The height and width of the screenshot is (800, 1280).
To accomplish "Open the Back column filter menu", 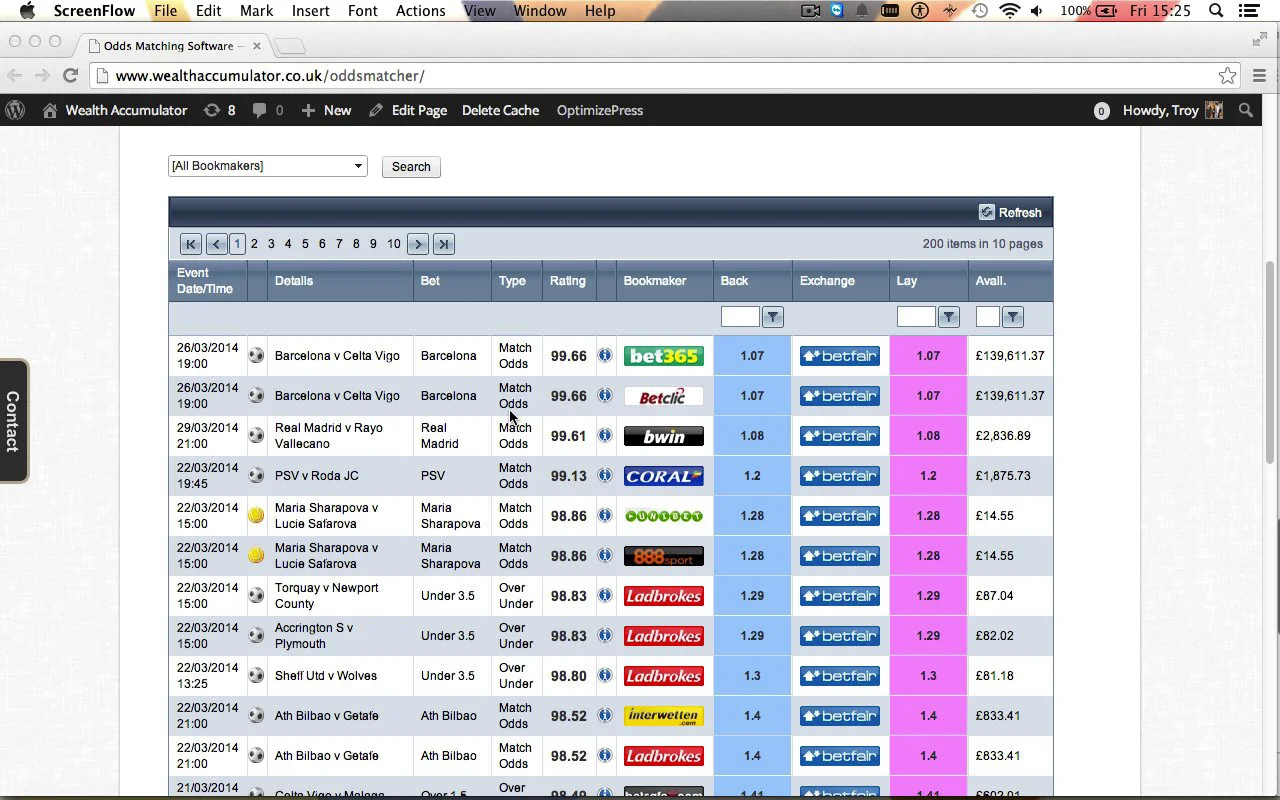I will pyautogui.click(x=772, y=317).
